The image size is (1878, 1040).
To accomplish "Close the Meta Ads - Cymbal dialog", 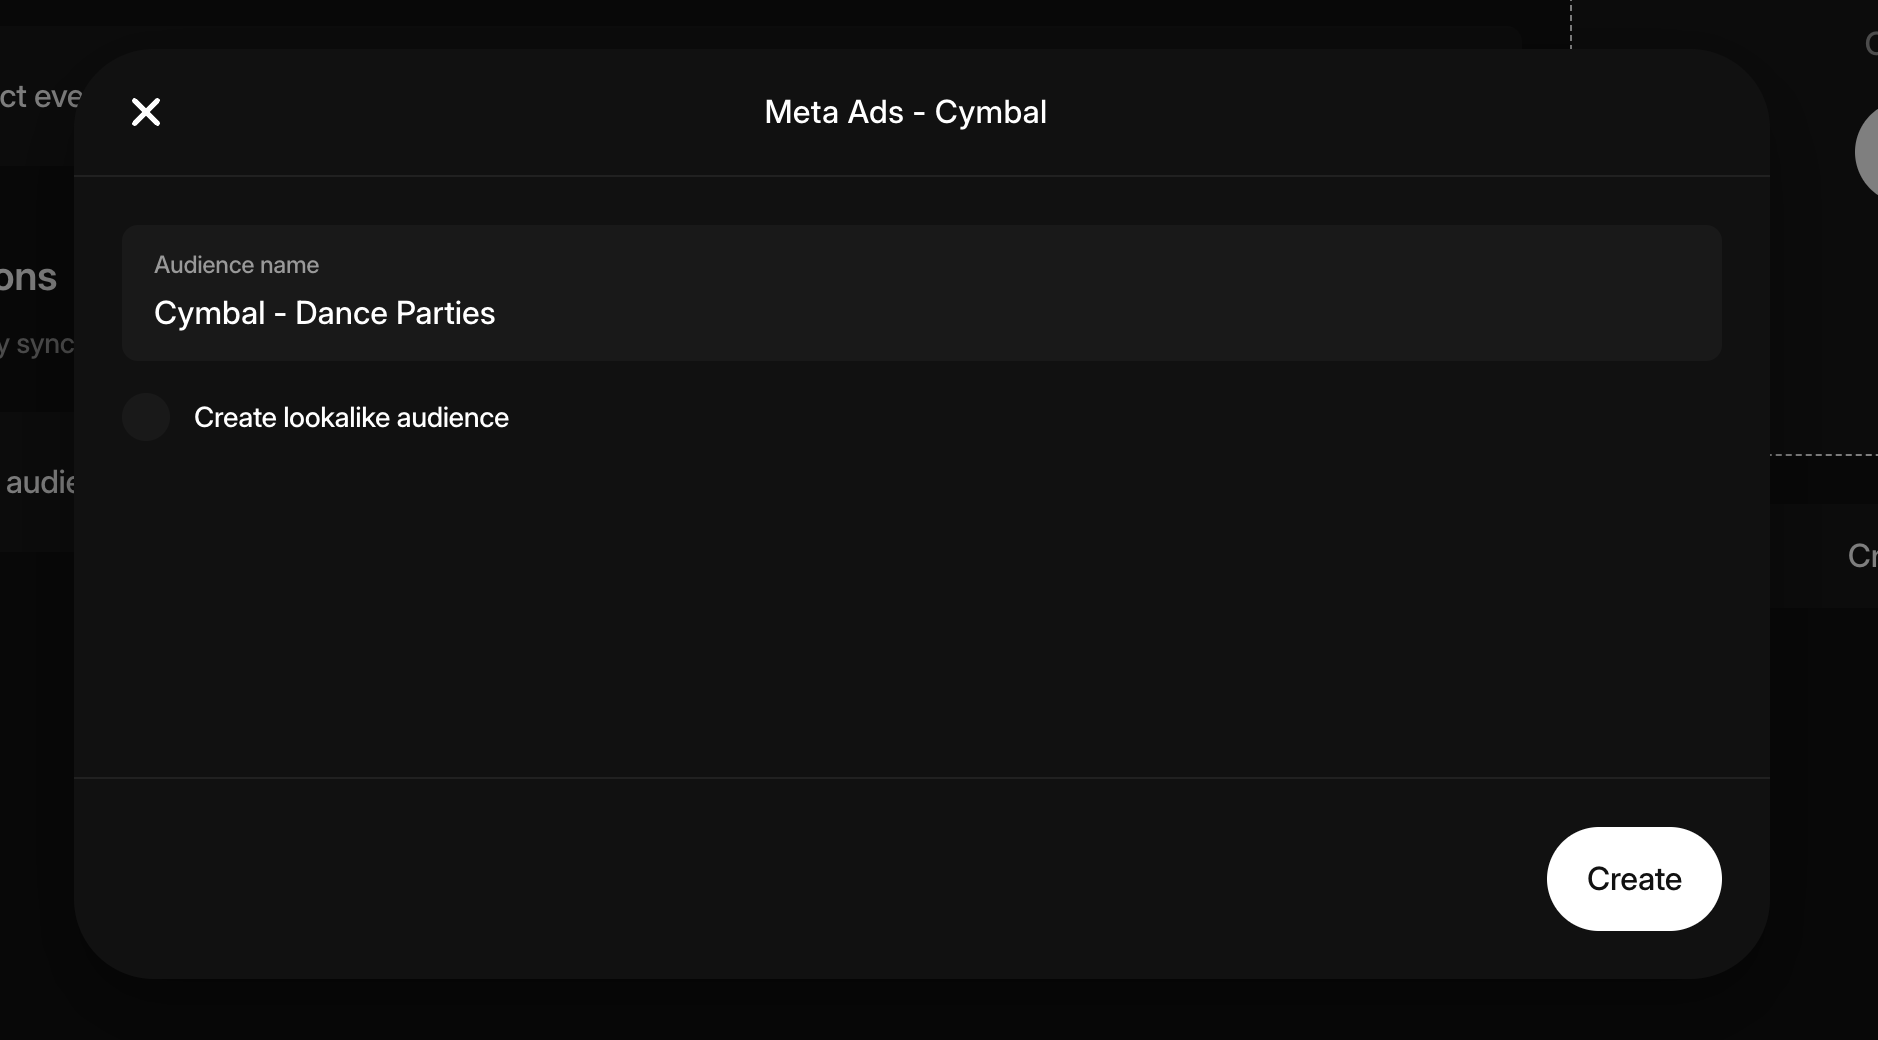I will tap(146, 112).
